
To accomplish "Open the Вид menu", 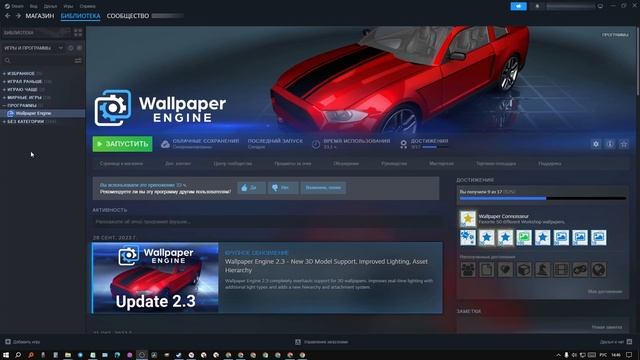I will tap(33, 6).
